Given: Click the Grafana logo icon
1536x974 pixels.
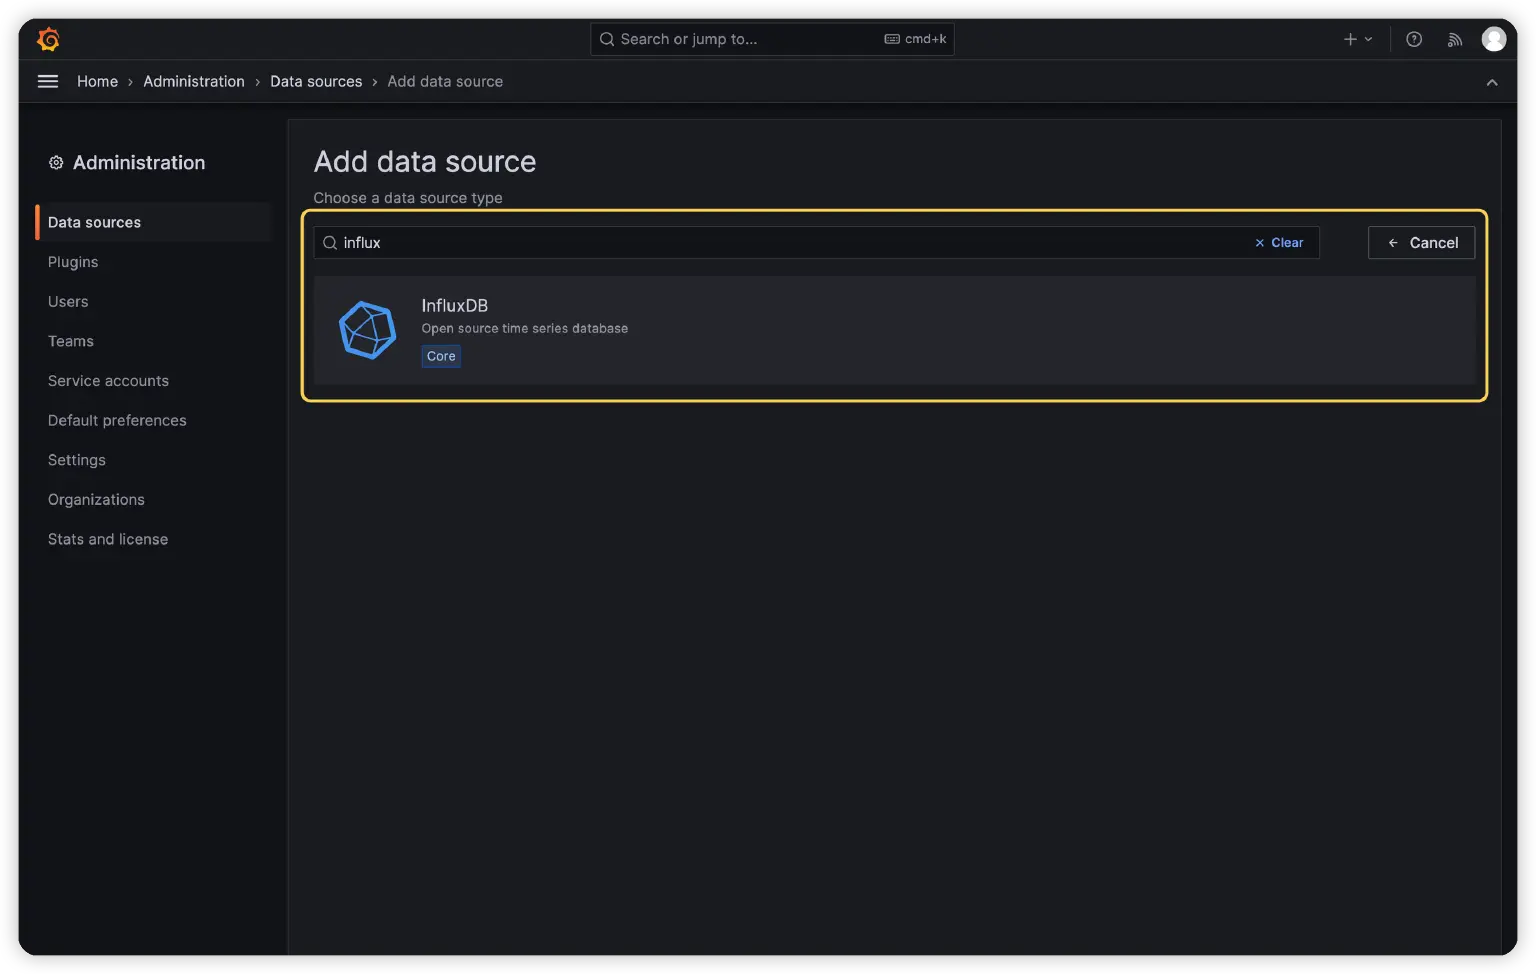Looking at the screenshot, I should coord(48,39).
